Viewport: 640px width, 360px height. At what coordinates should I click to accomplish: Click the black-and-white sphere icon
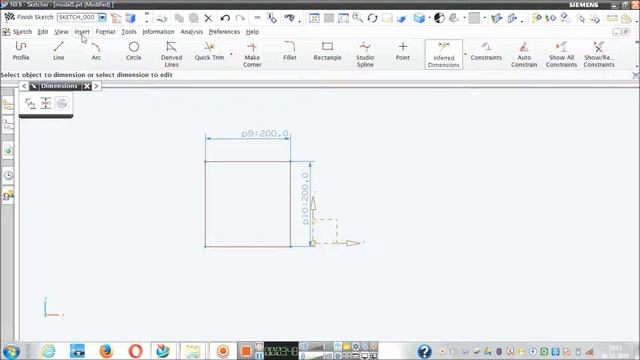coord(439,18)
